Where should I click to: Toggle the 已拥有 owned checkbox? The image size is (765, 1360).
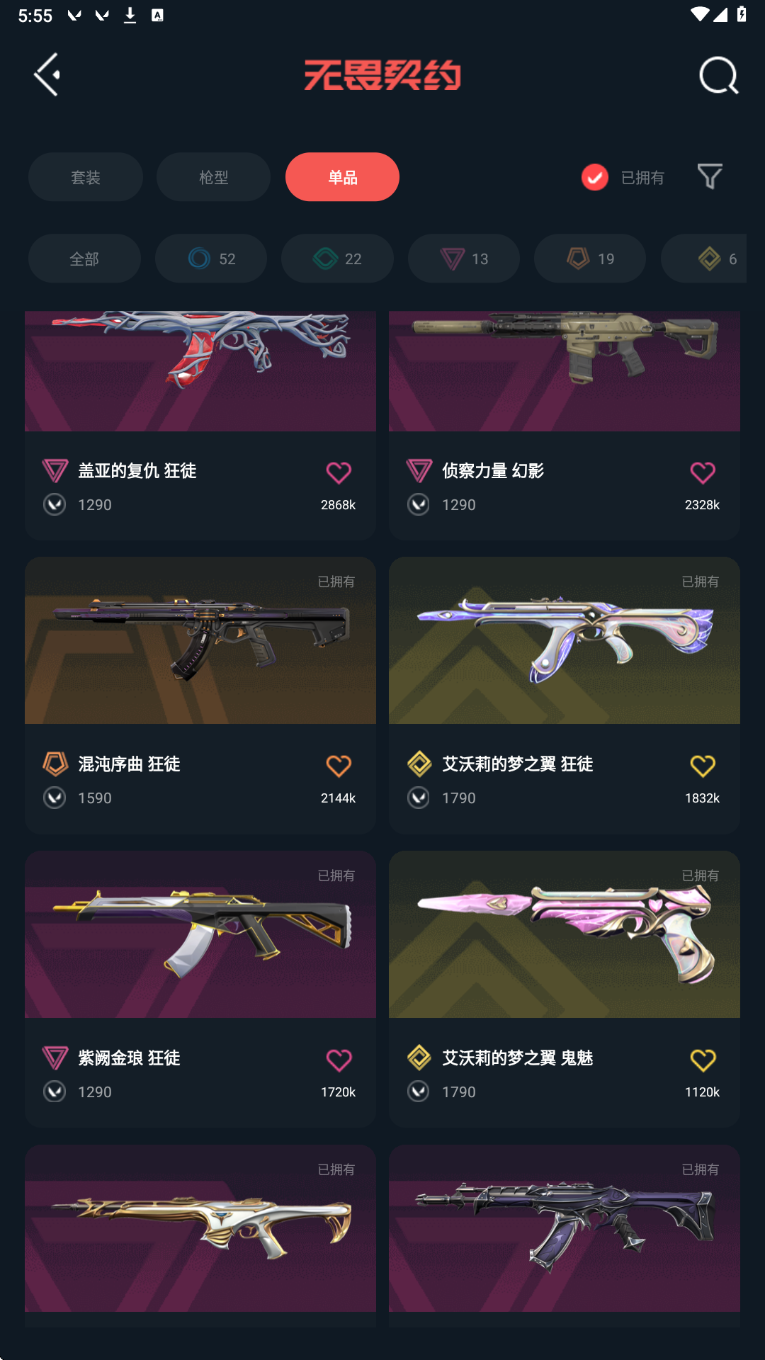[x=595, y=177]
